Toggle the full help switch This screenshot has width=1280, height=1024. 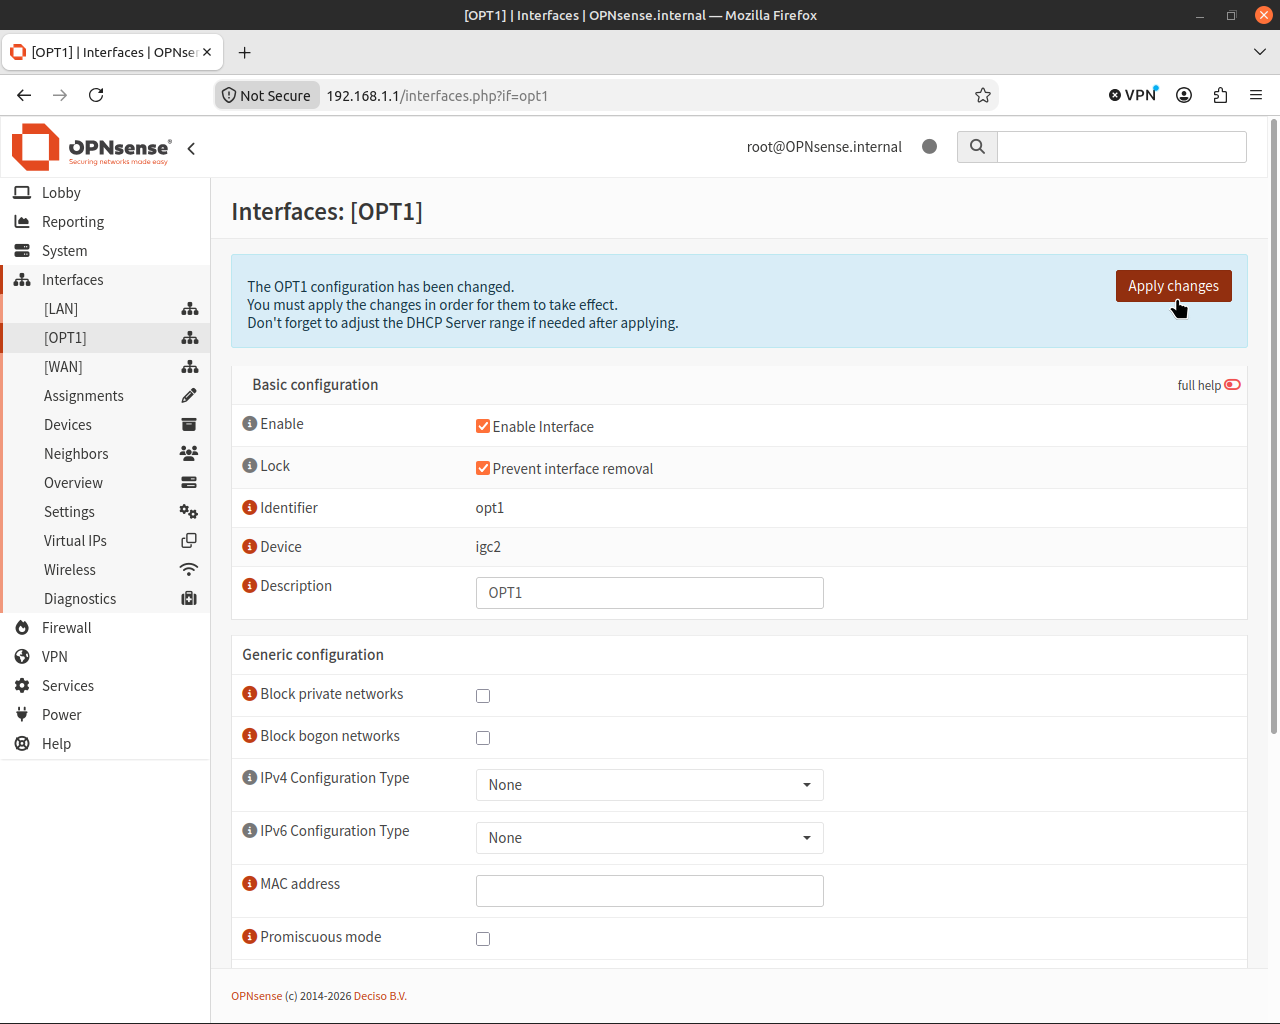click(x=1232, y=385)
